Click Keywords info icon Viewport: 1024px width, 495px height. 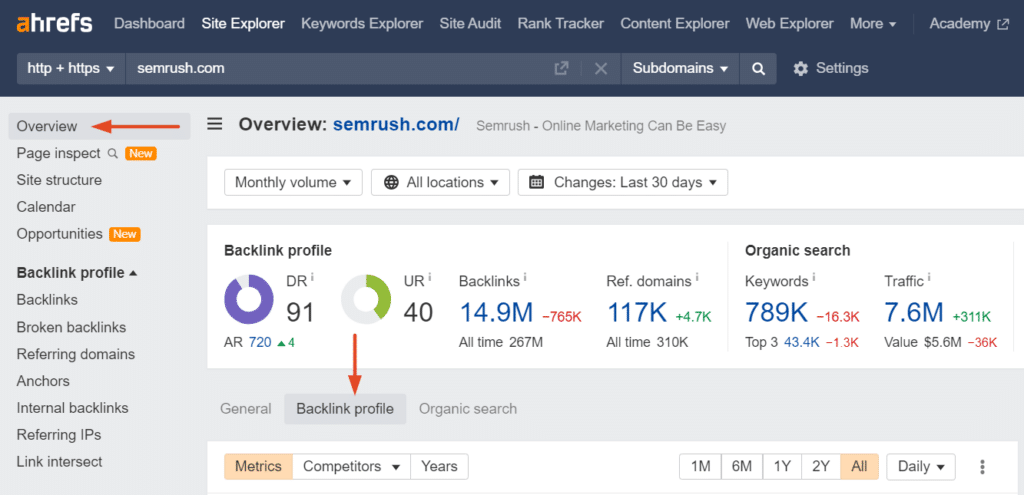(814, 278)
